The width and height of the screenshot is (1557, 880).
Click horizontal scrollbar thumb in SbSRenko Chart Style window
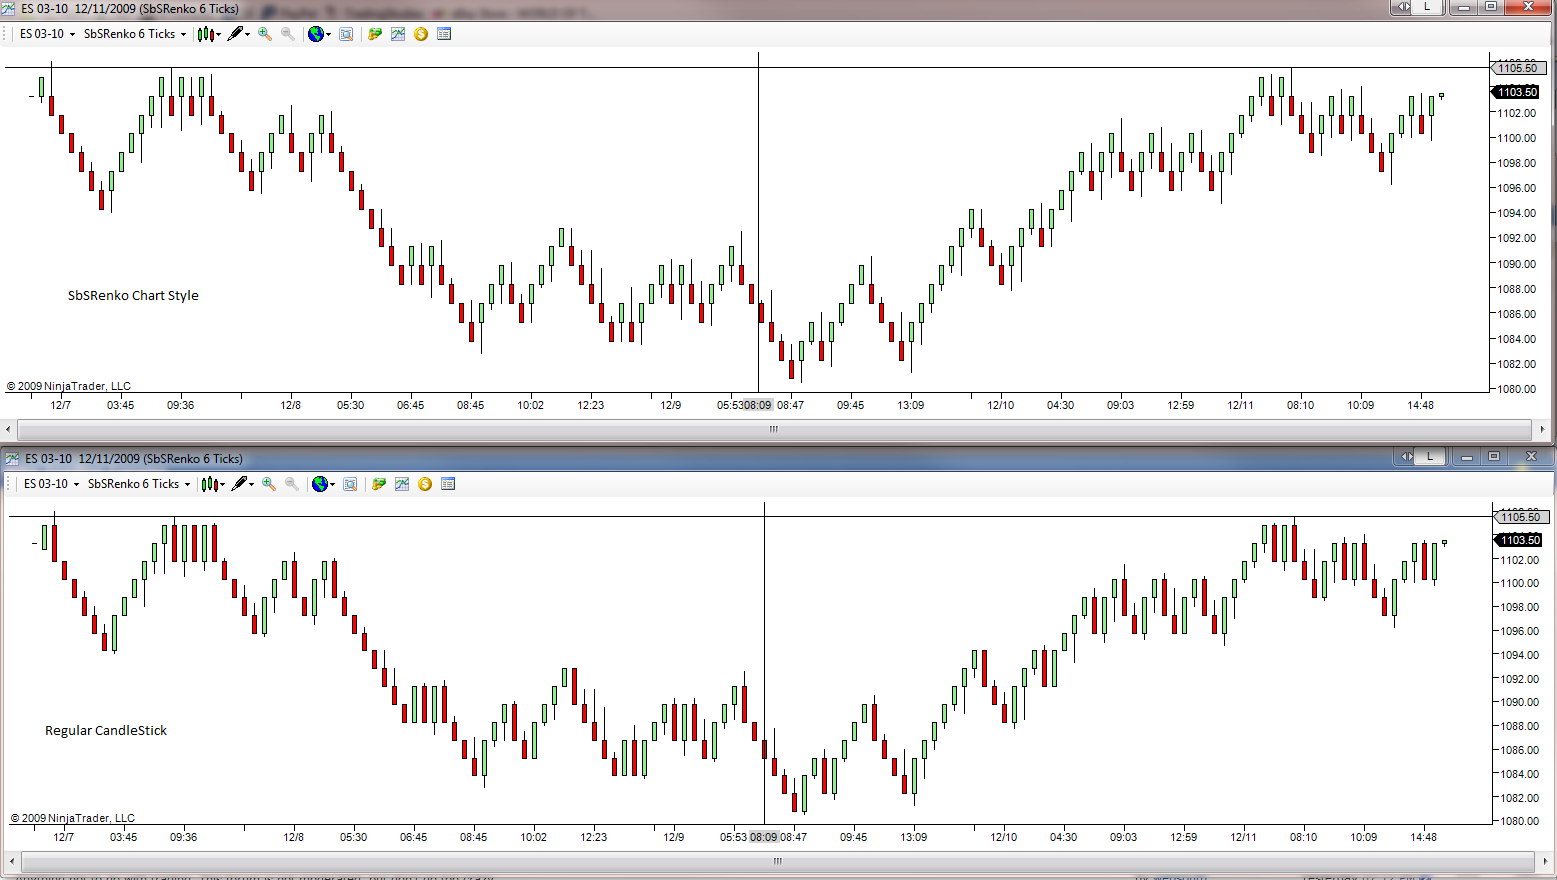click(x=775, y=429)
